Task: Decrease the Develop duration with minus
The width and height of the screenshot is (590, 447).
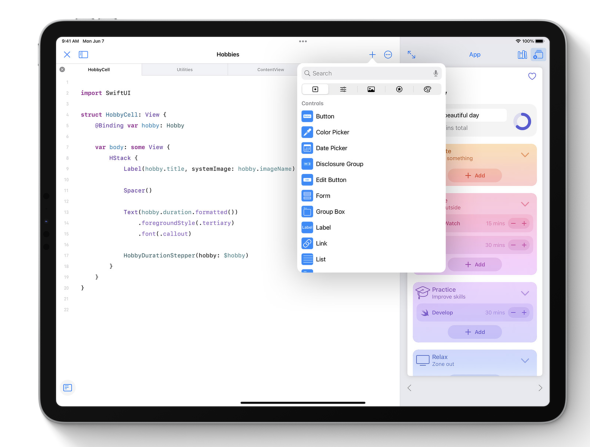Action: point(513,313)
